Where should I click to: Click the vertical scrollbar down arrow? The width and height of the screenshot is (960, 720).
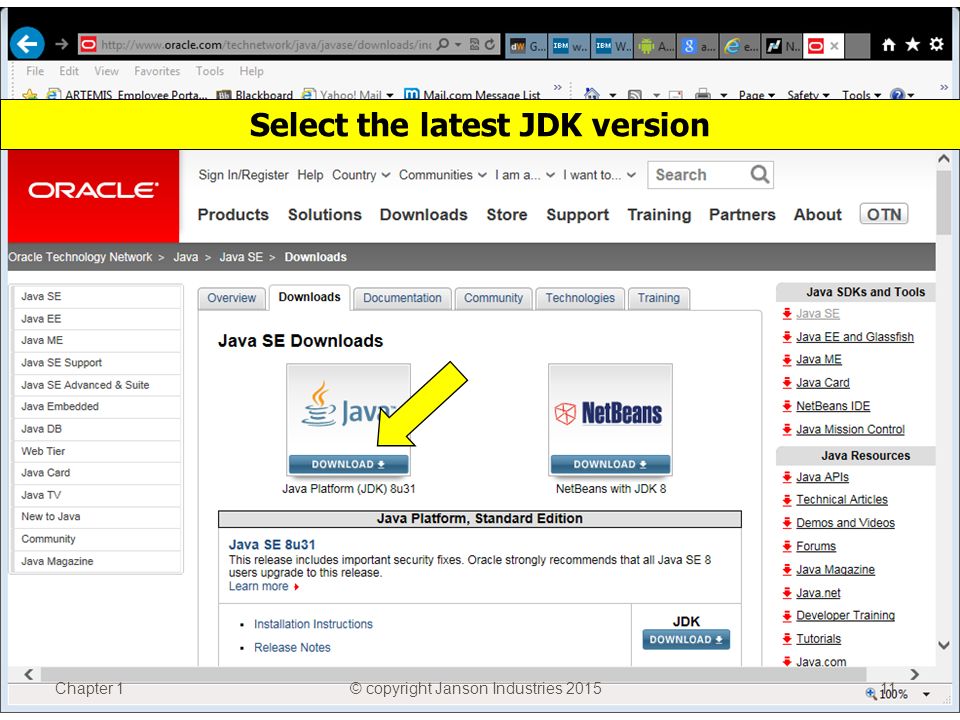[943, 645]
